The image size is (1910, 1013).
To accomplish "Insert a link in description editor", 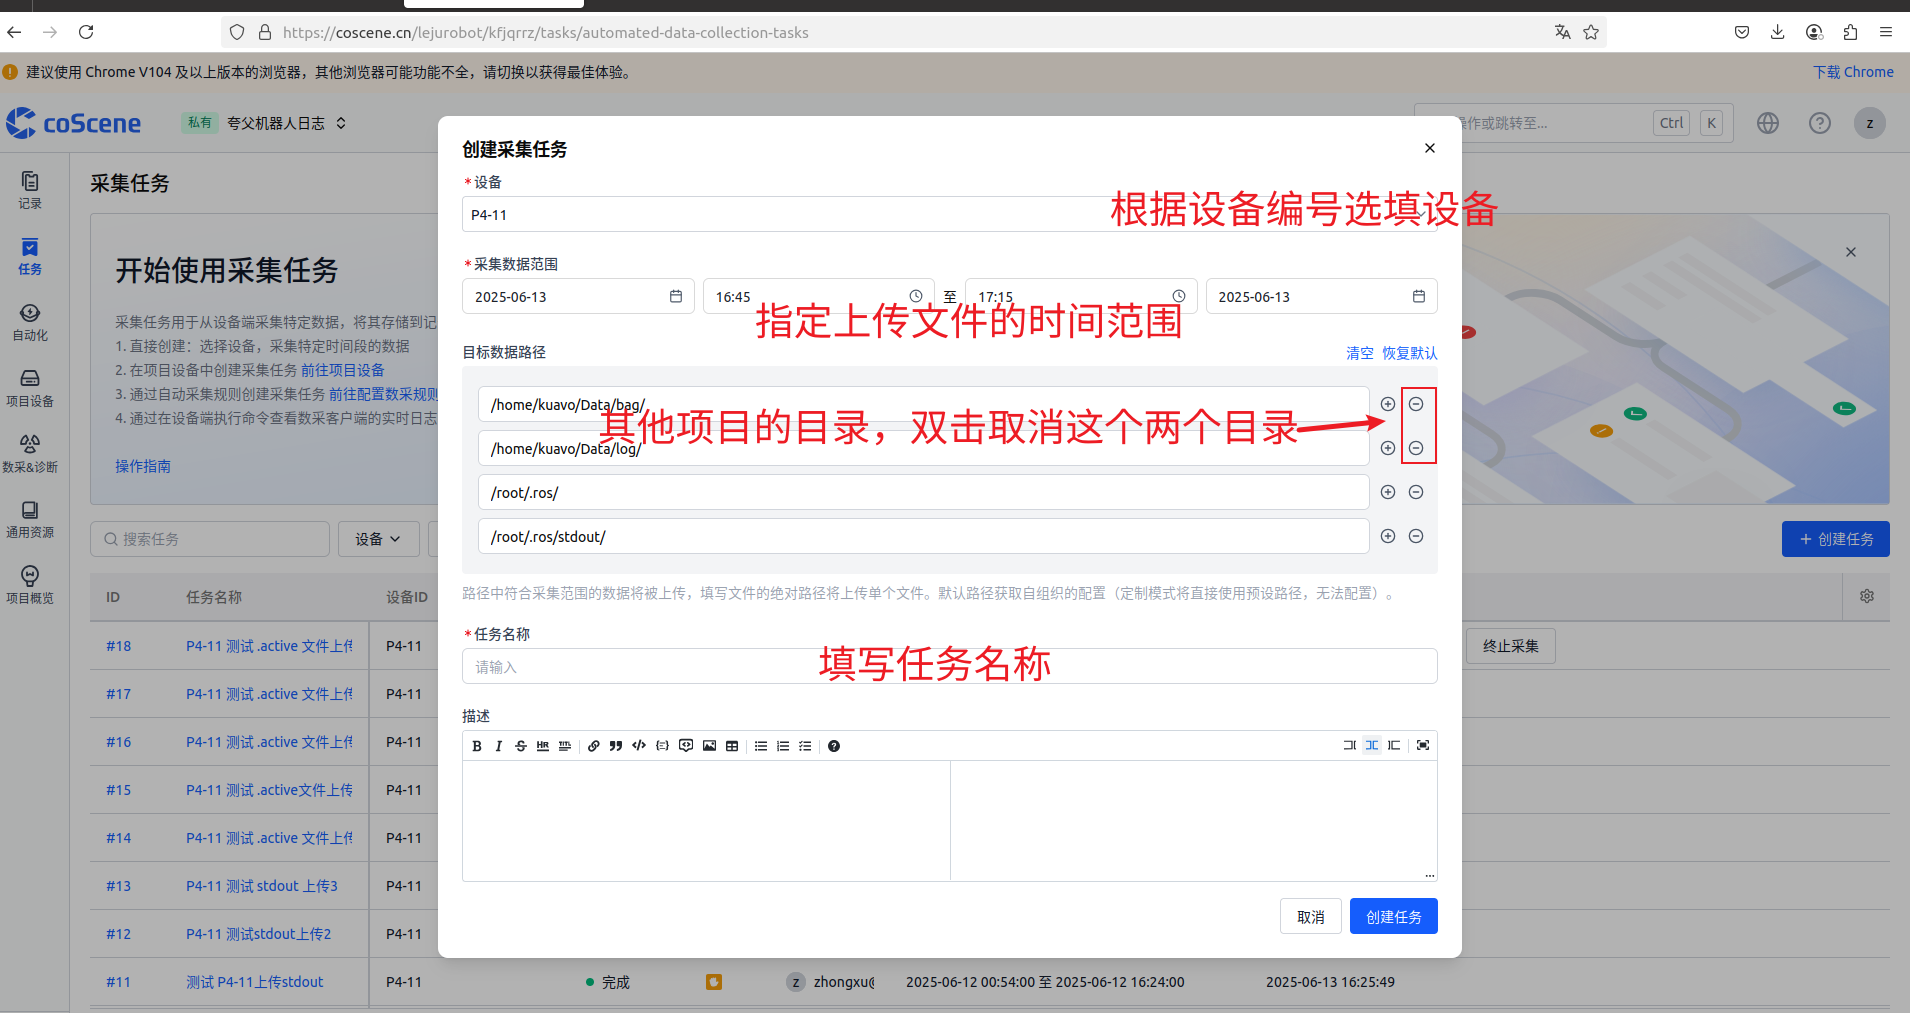I will [x=594, y=746].
